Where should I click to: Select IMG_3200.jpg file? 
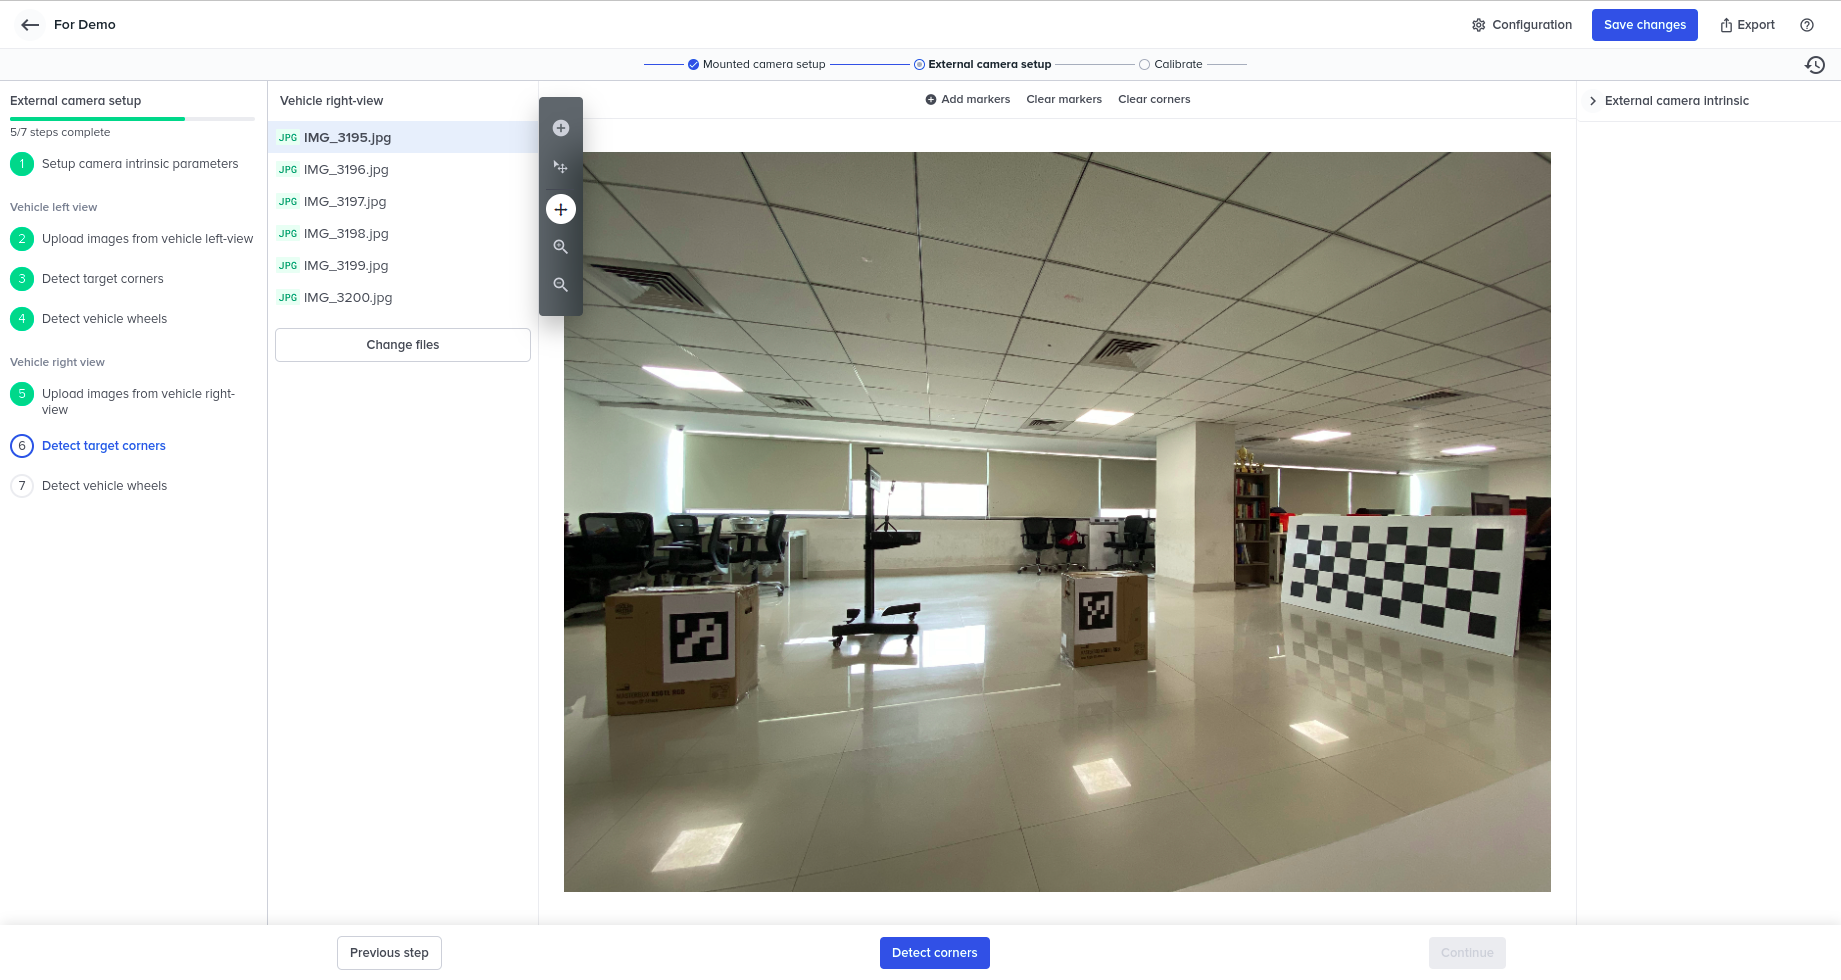pos(348,298)
